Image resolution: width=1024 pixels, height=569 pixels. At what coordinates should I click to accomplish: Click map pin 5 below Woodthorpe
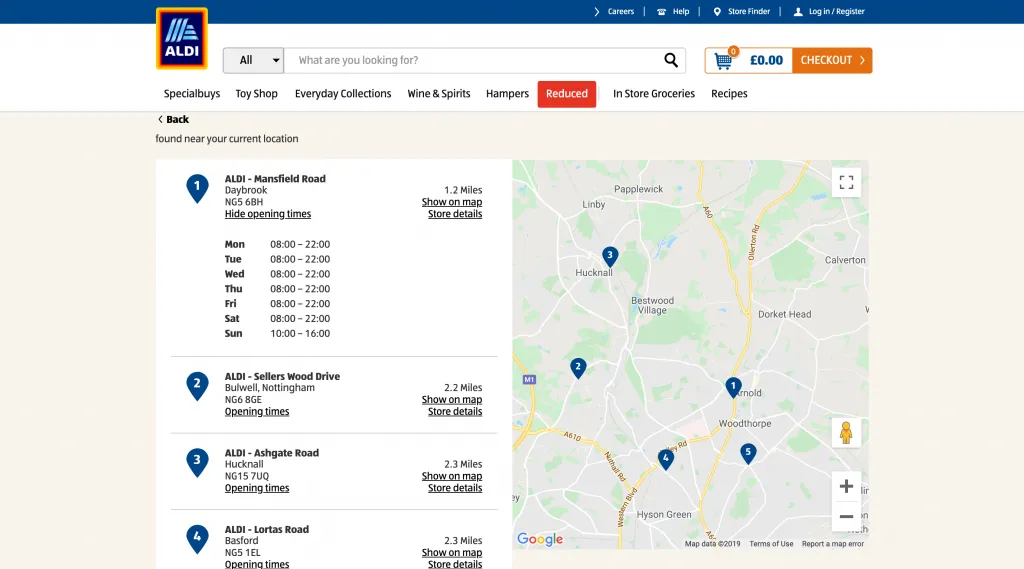pyautogui.click(x=748, y=453)
